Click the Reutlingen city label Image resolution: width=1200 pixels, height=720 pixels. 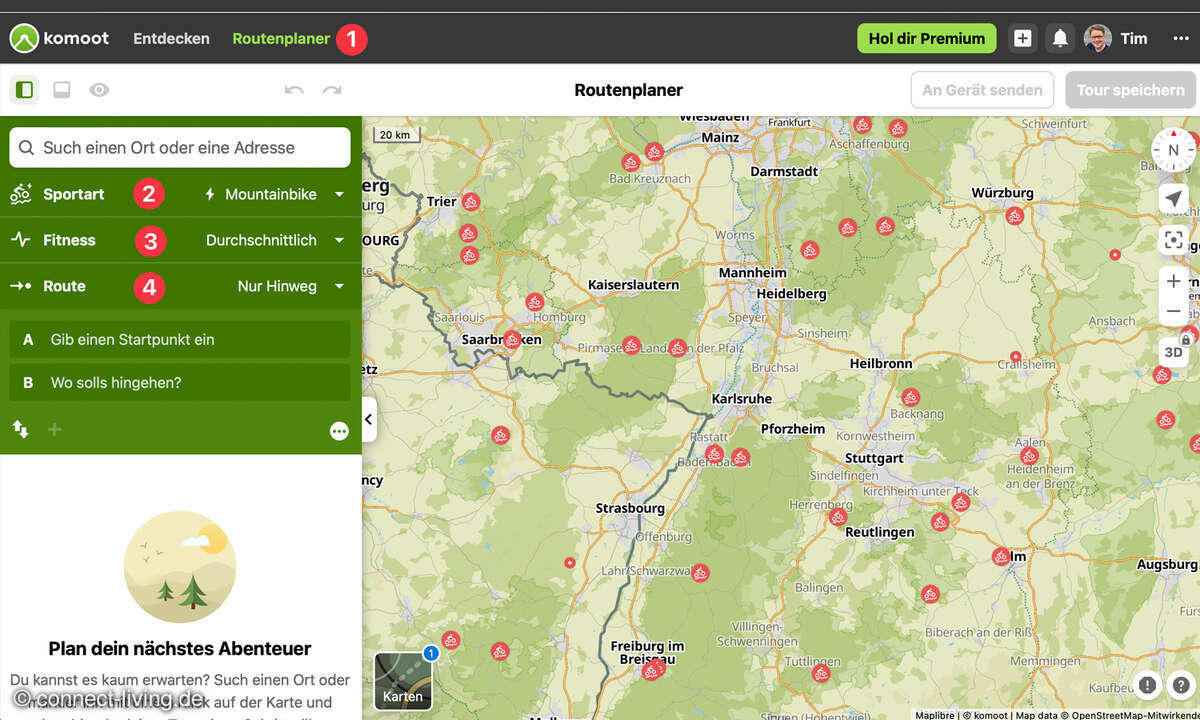(880, 532)
